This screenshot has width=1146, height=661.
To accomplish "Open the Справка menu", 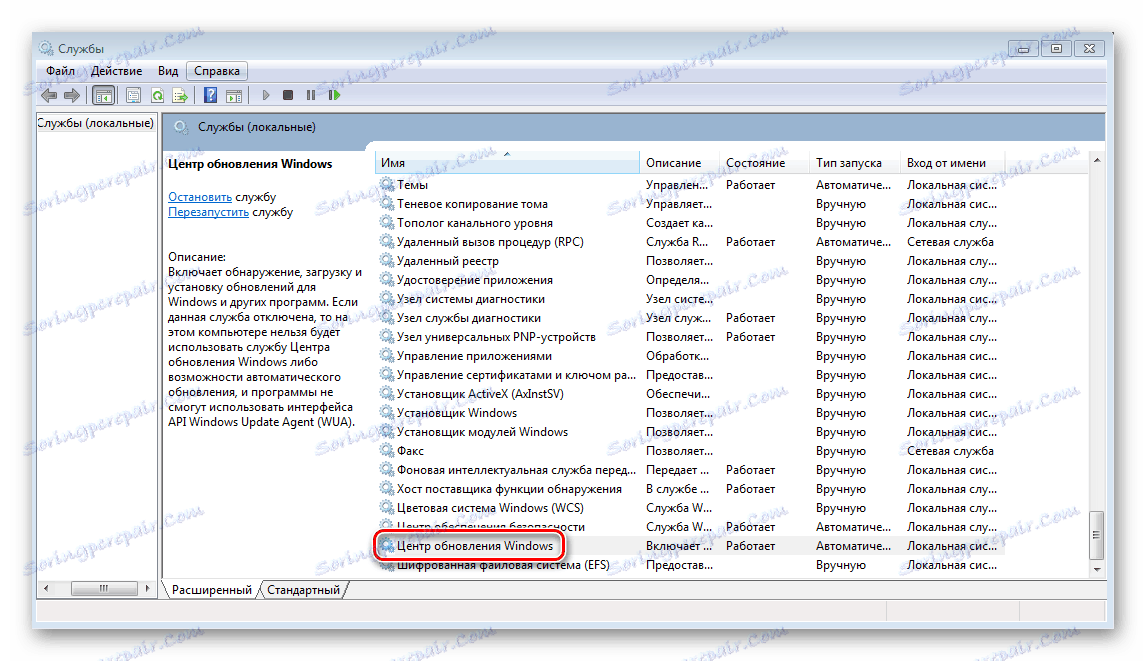I will tap(216, 70).
